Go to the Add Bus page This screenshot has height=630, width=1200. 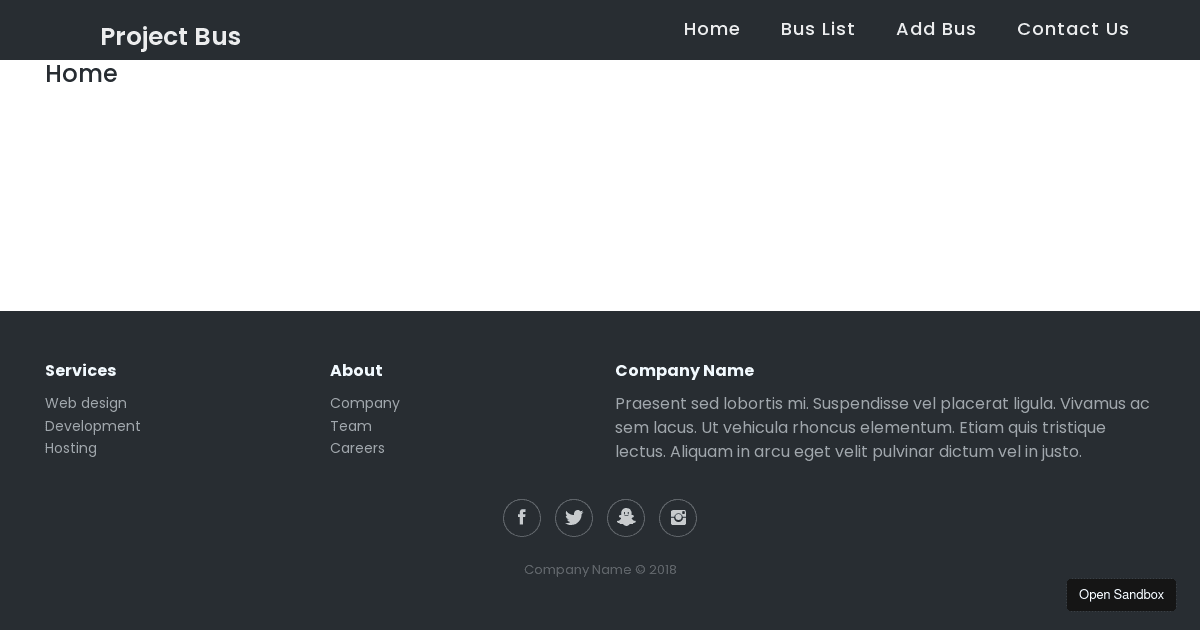click(936, 29)
